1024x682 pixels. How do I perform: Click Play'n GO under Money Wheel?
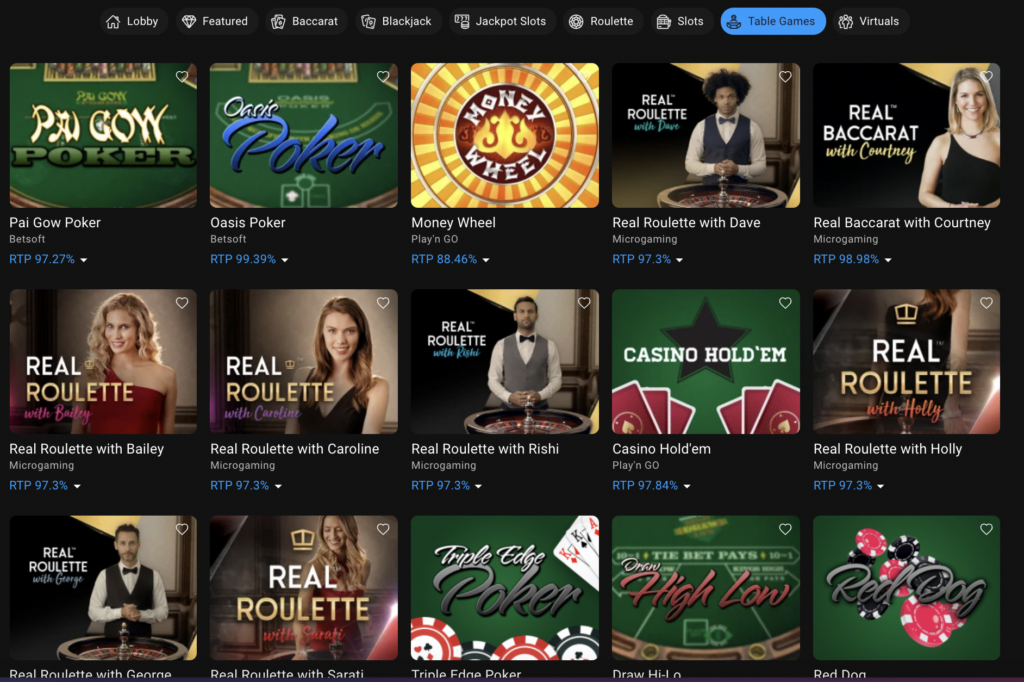click(x=435, y=239)
